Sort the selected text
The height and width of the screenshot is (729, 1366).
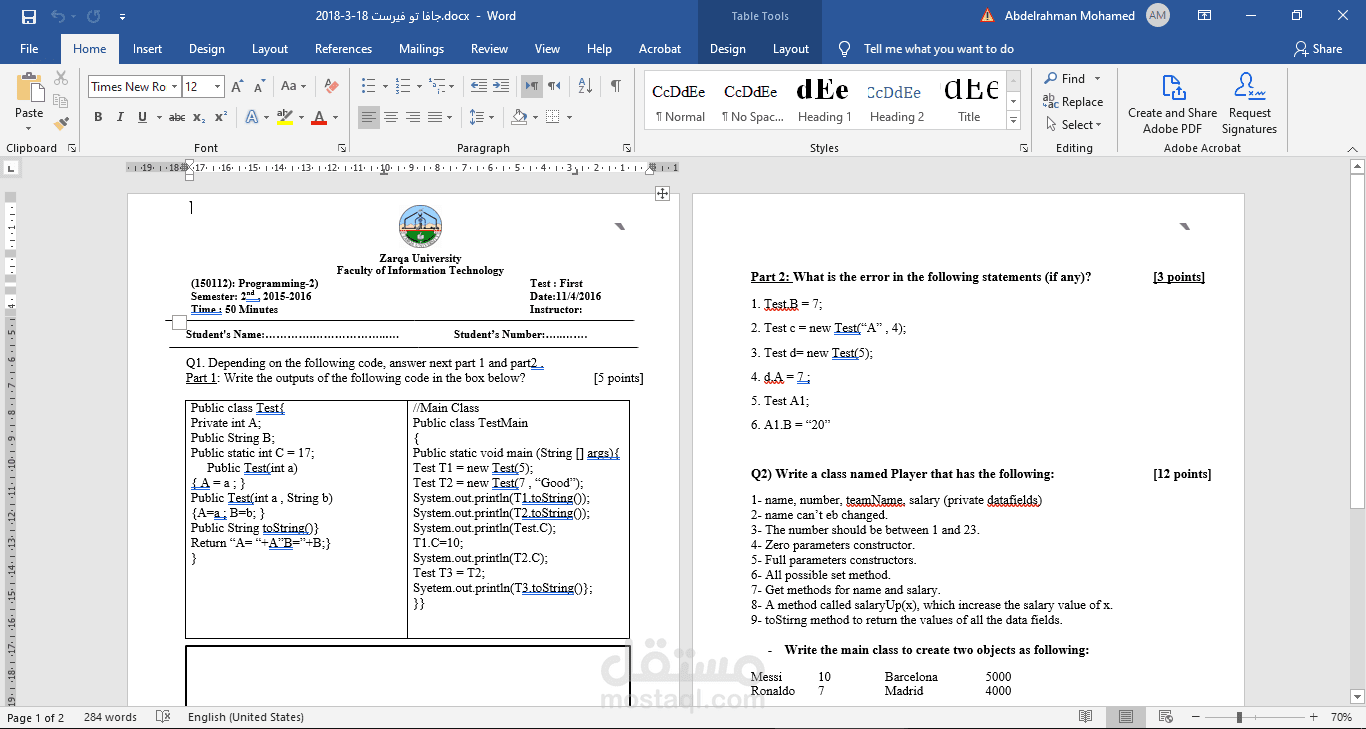coord(586,86)
